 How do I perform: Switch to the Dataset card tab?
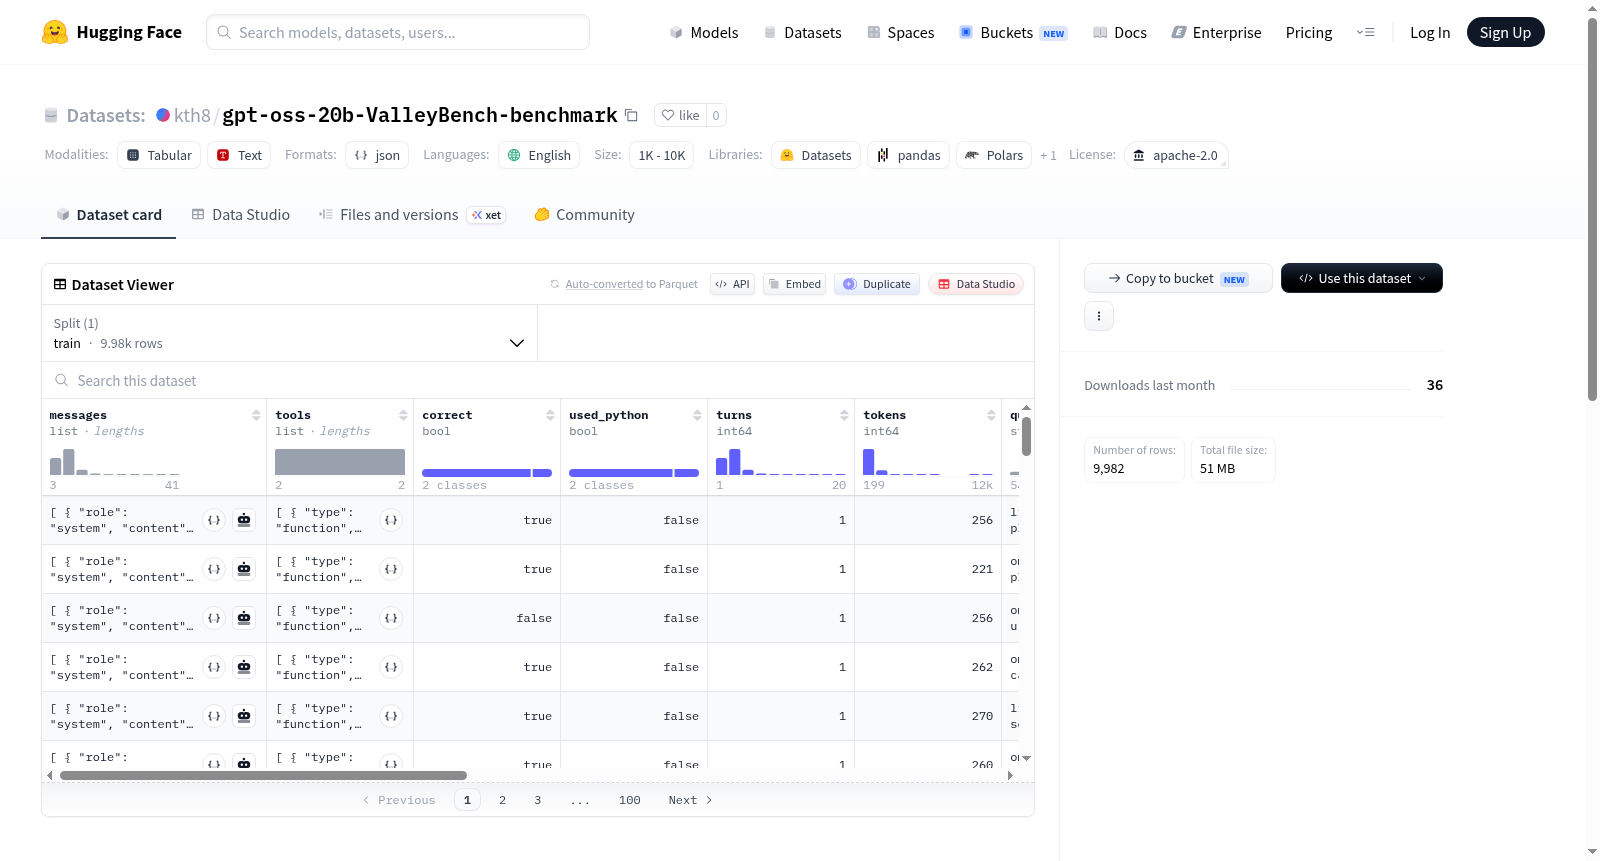(108, 214)
